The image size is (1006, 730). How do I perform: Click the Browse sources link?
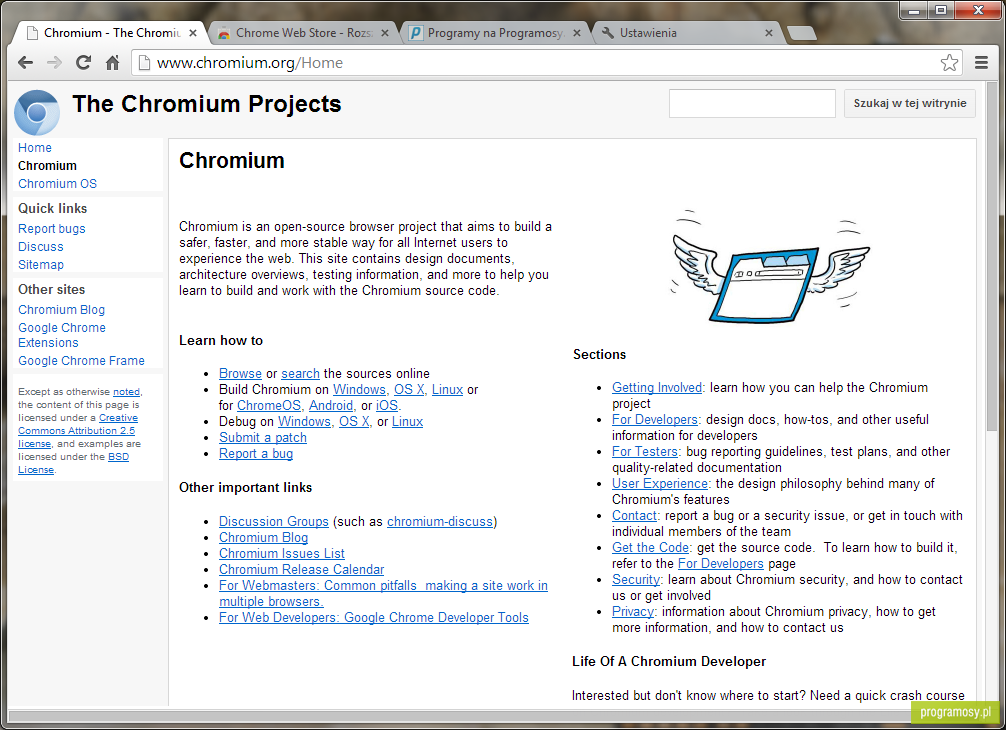click(240, 373)
